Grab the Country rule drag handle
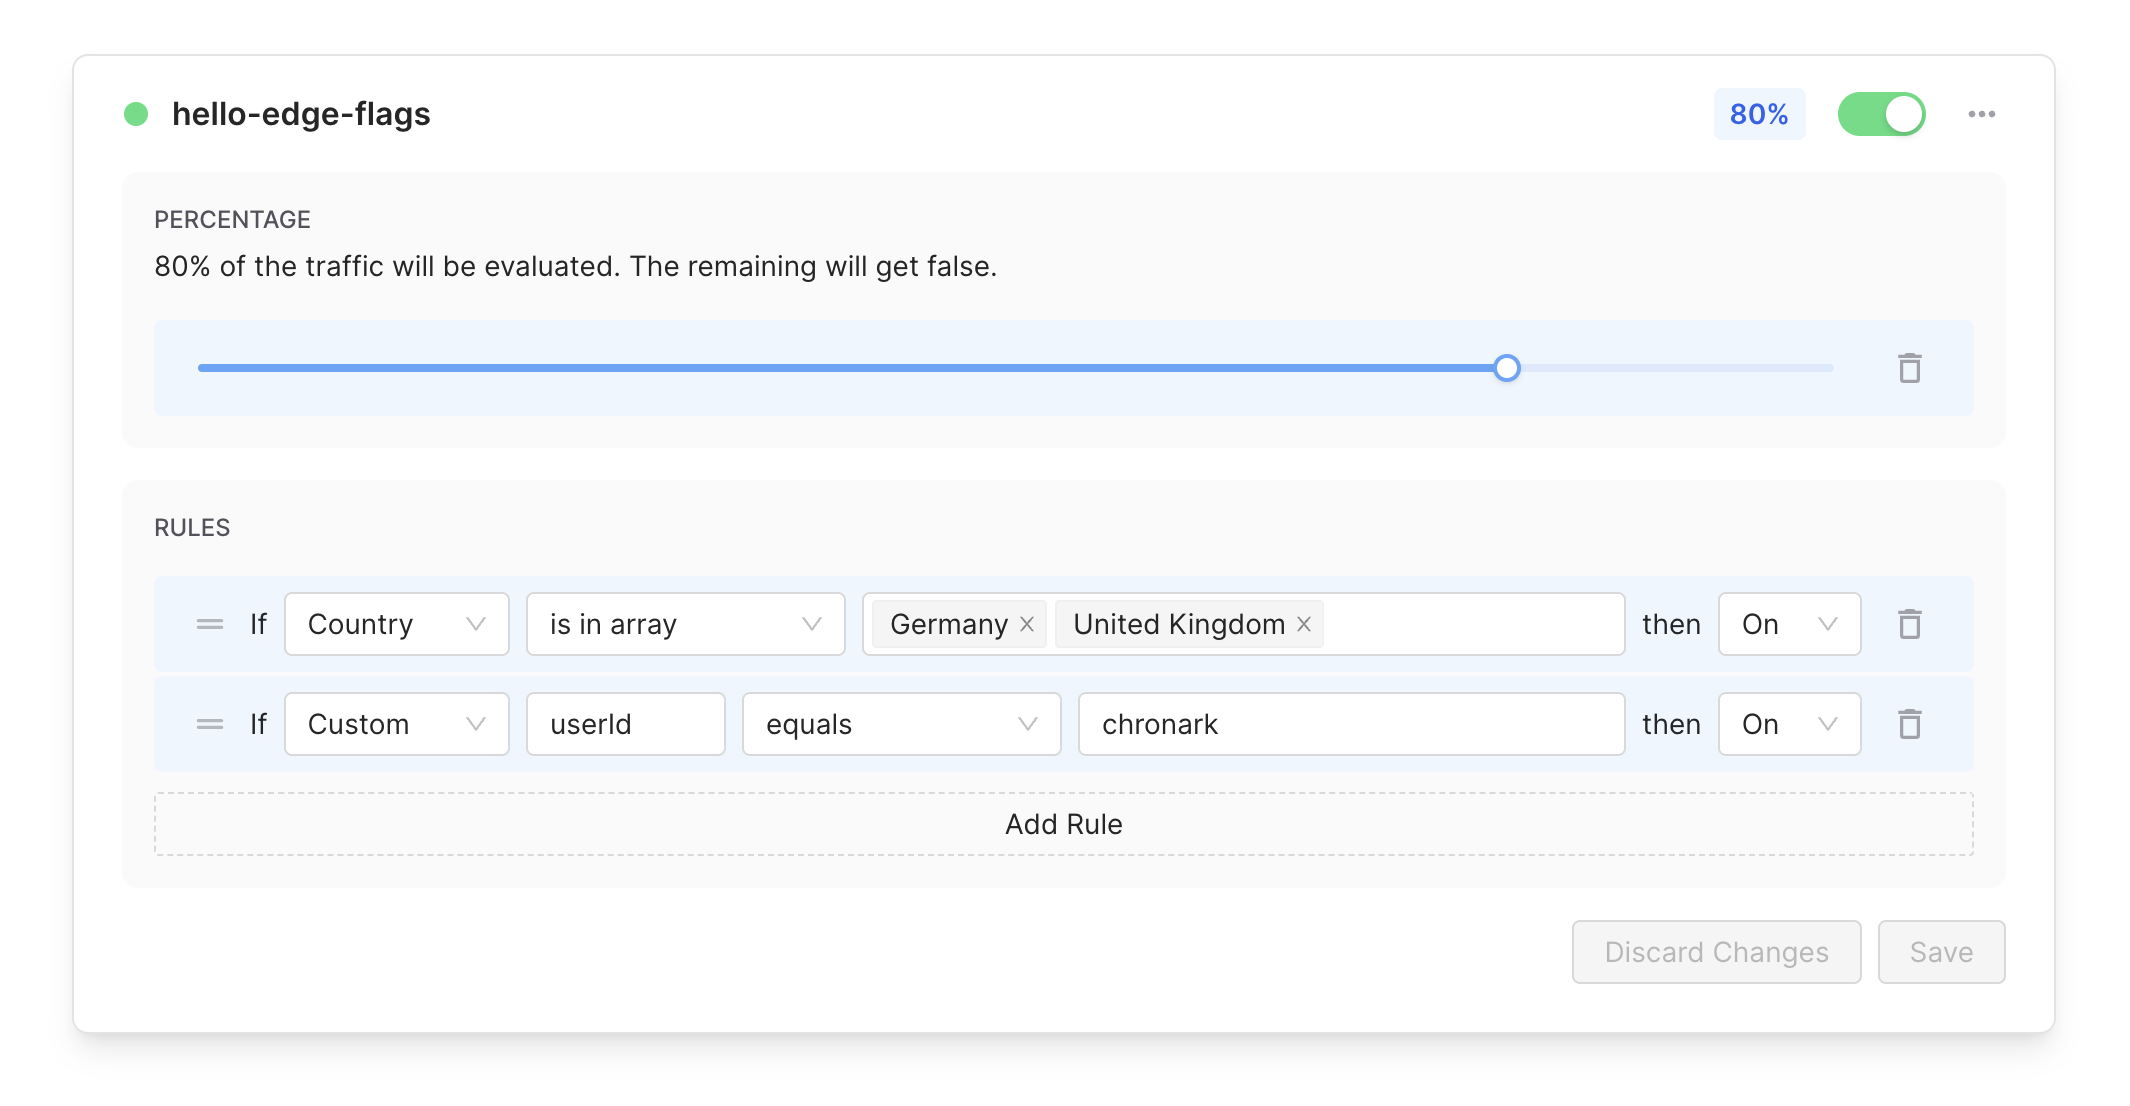2130x1106 pixels. 210,624
